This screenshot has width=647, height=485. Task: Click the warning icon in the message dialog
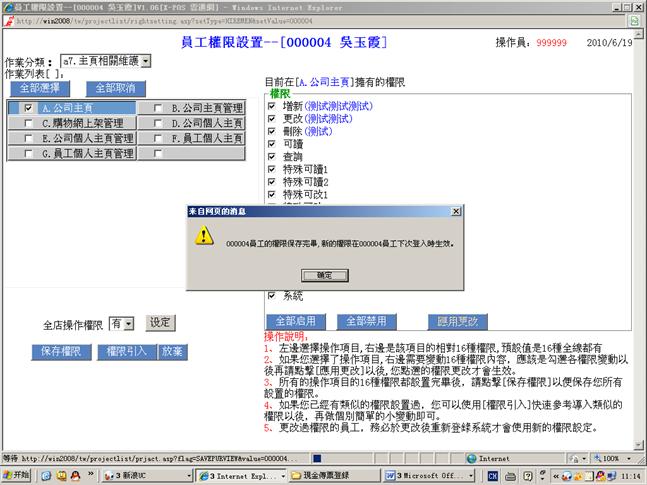204,235
